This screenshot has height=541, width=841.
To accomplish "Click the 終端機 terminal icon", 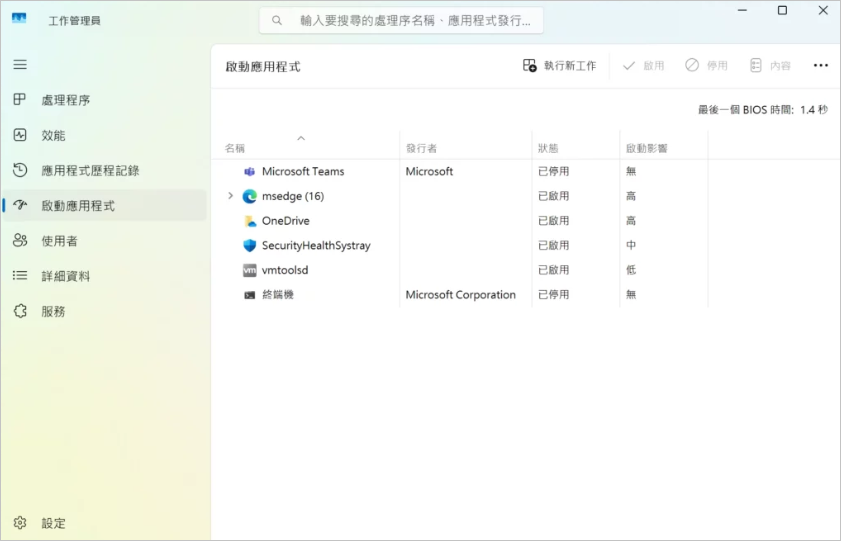I will pyautogui.click(x=249, y=295).
